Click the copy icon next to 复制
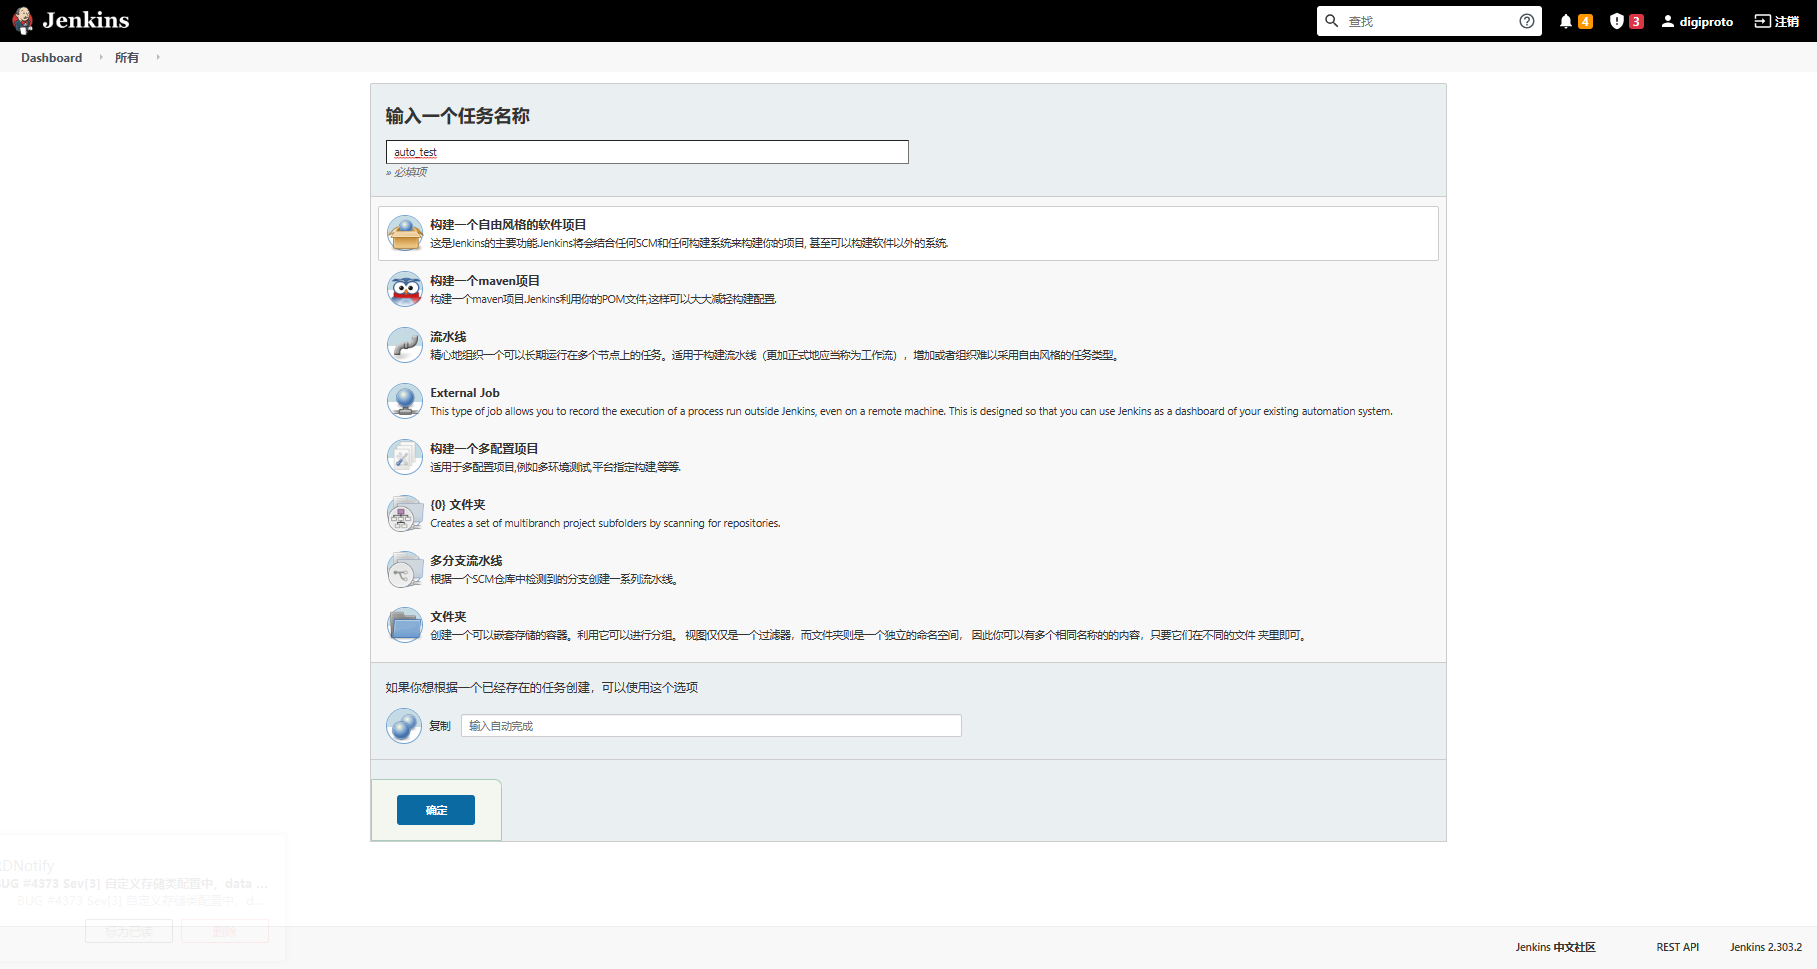 tap(403, 725)
